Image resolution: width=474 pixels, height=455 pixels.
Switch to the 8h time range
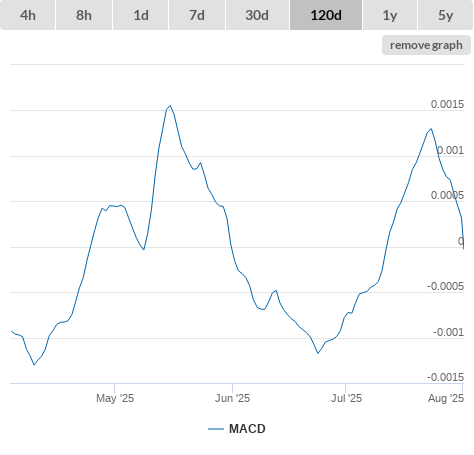84,15
